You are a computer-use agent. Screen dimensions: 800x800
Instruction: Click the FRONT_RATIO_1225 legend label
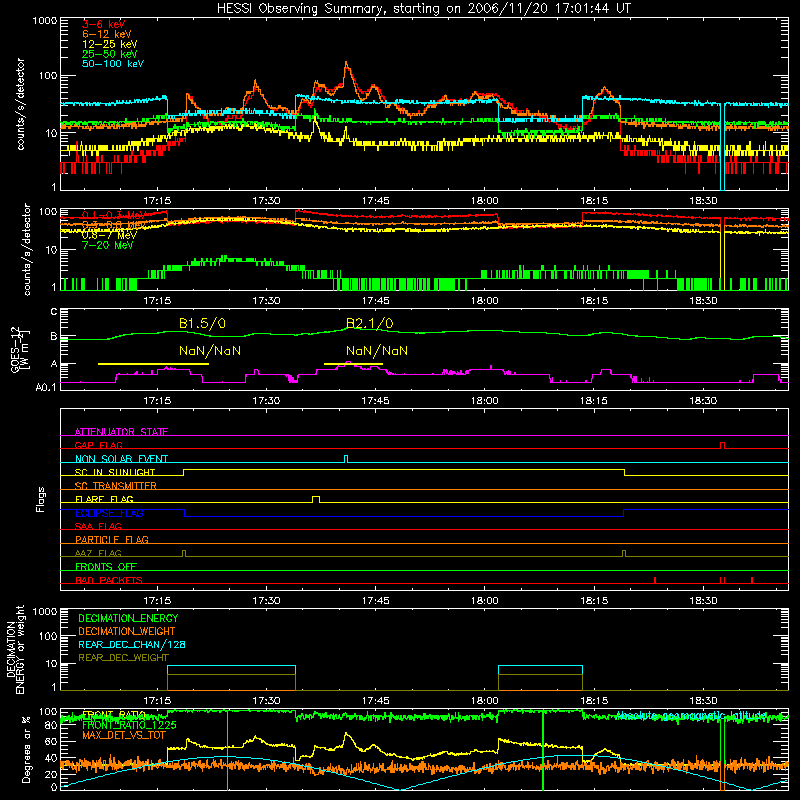(x=129, y=725)
